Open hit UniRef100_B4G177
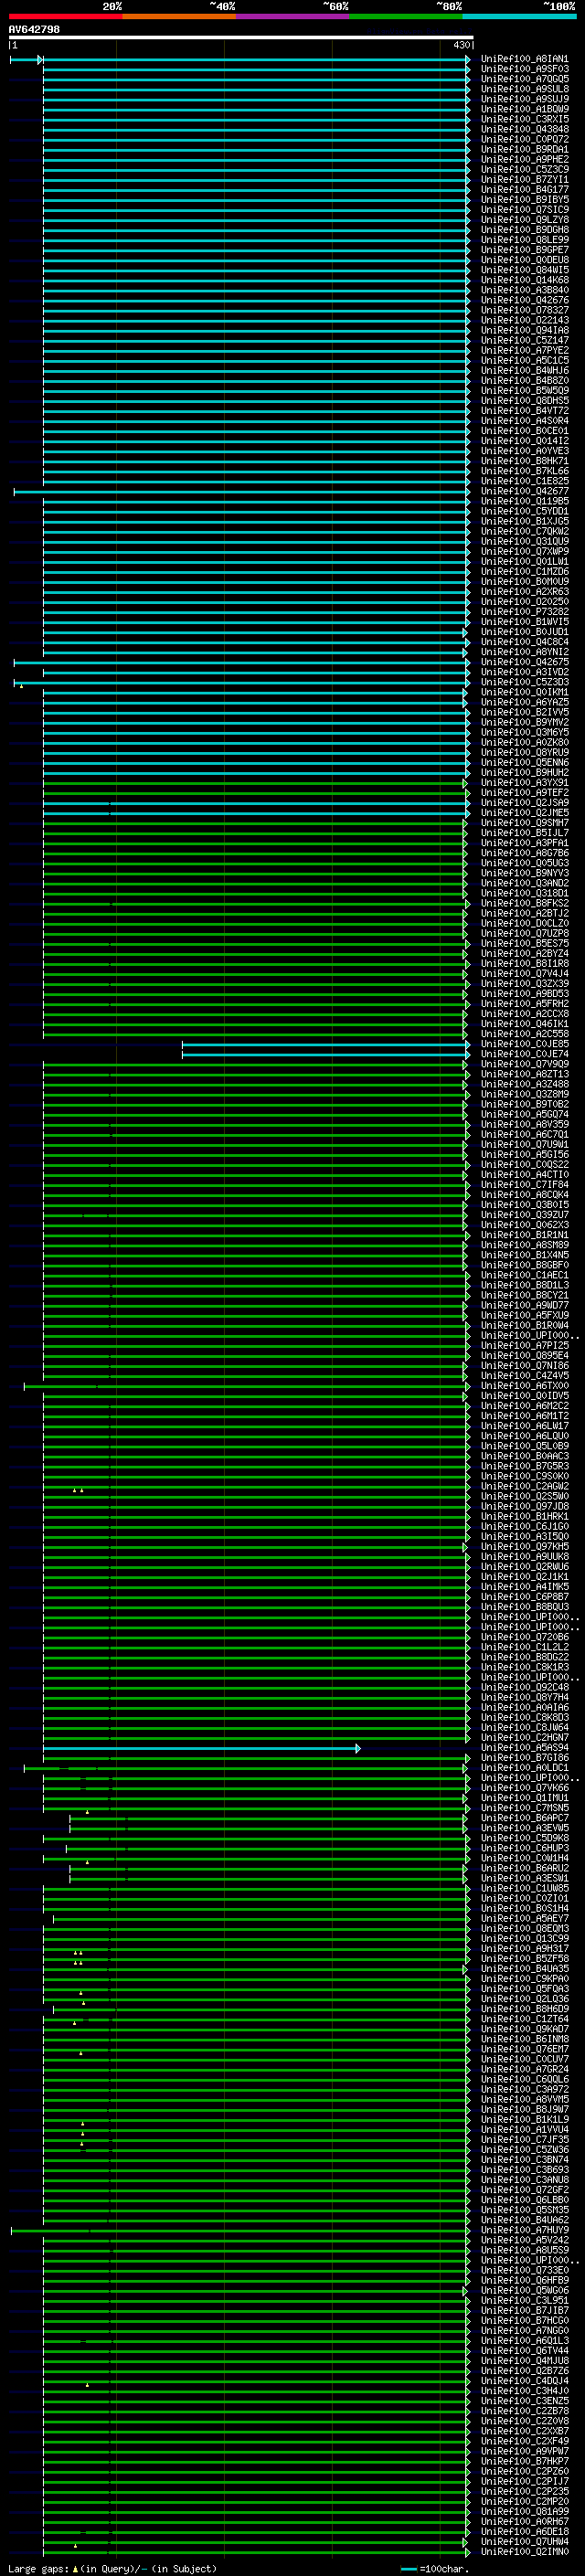 pos(524,190)
